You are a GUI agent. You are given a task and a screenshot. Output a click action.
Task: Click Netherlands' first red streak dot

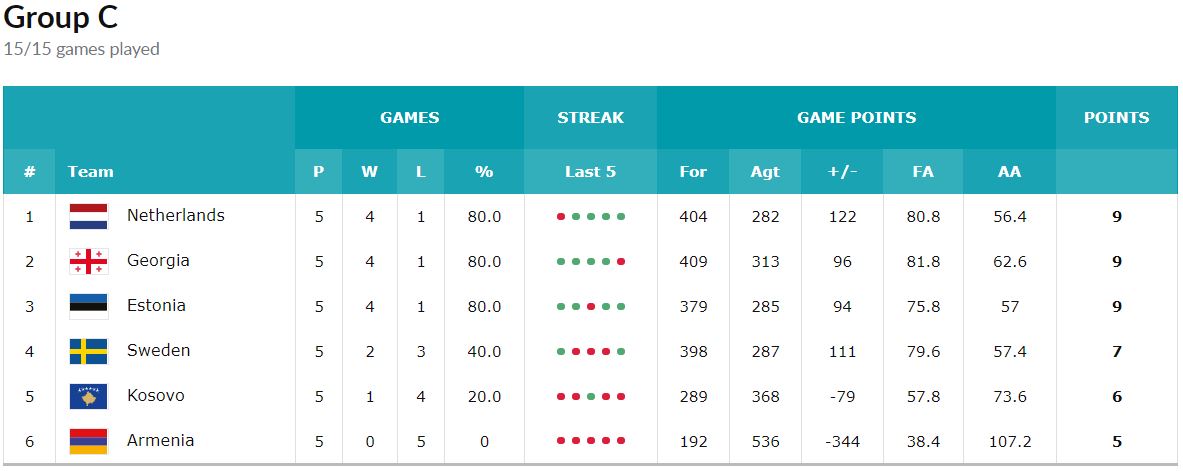[x=561, y=217]
